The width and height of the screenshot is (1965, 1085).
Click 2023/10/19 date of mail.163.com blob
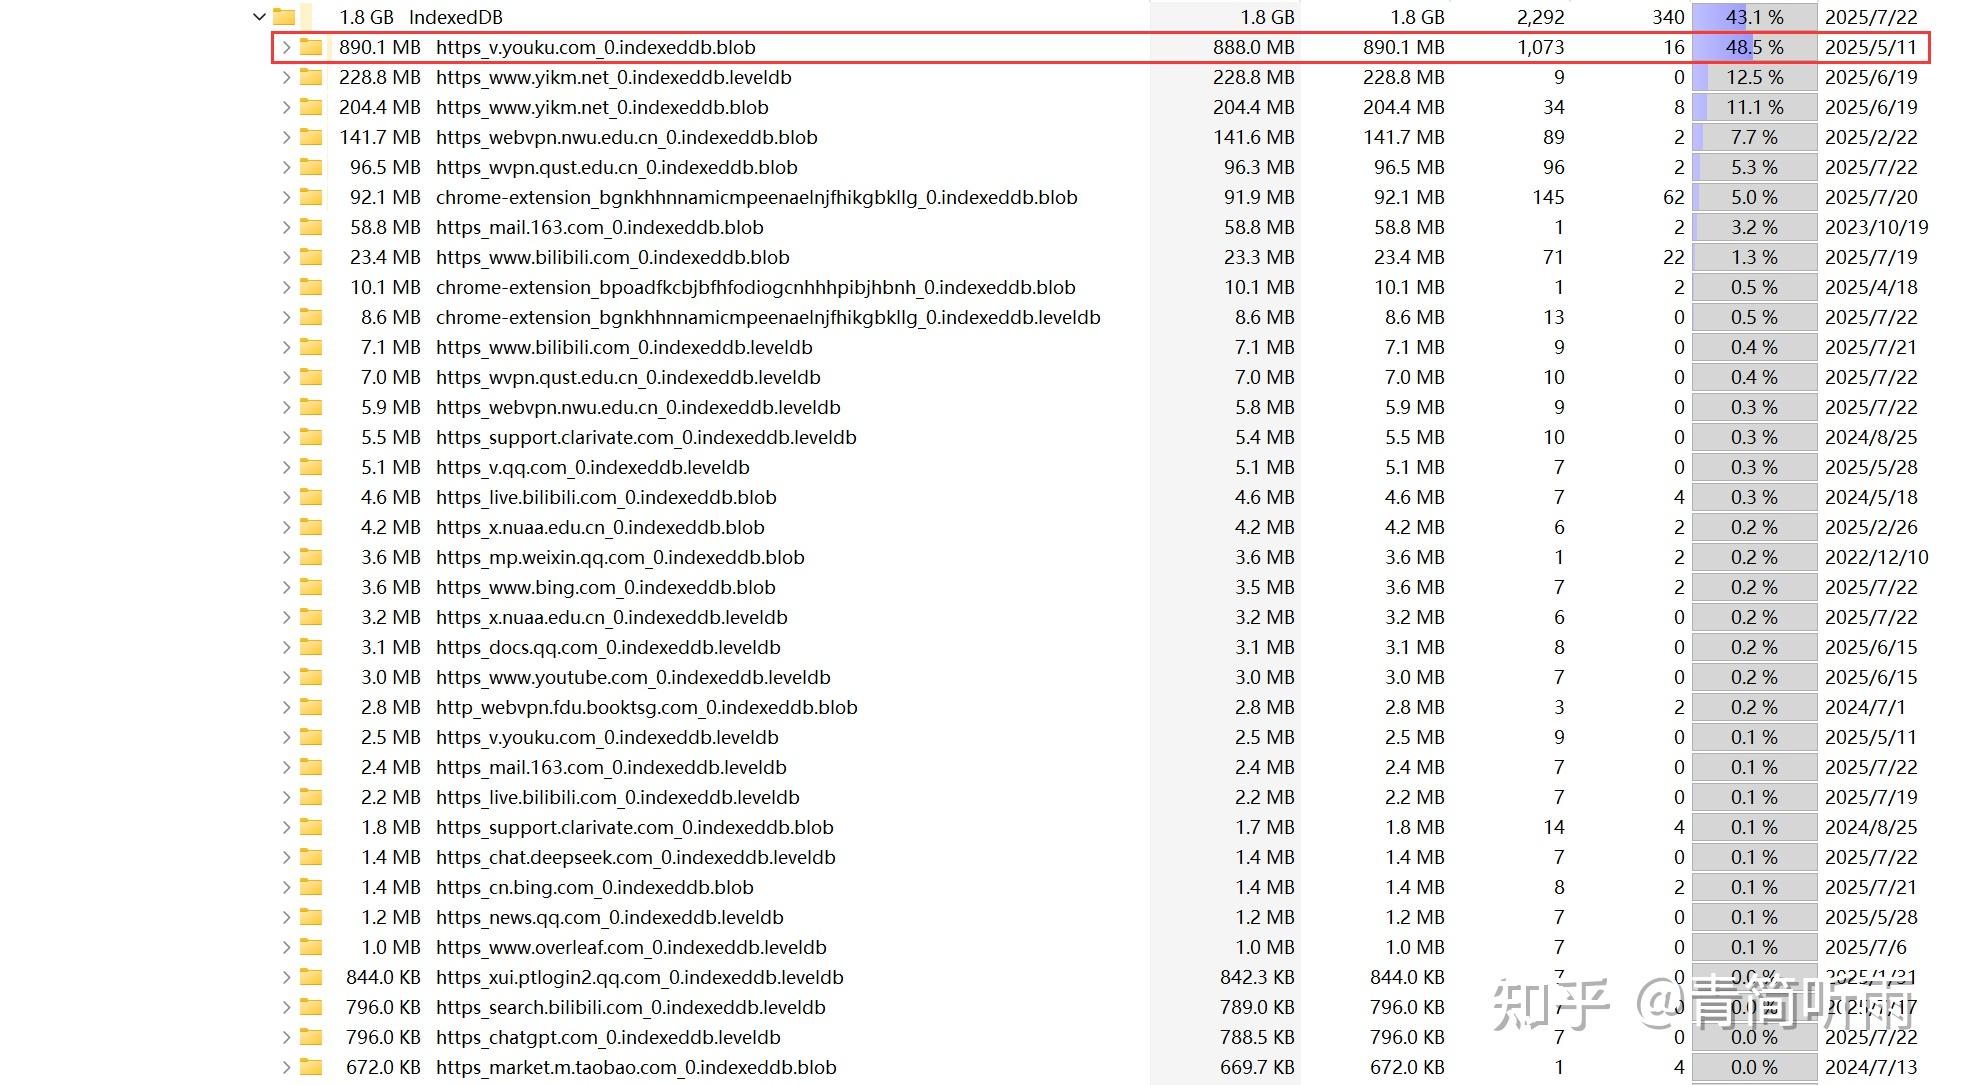pos(1876,227)
